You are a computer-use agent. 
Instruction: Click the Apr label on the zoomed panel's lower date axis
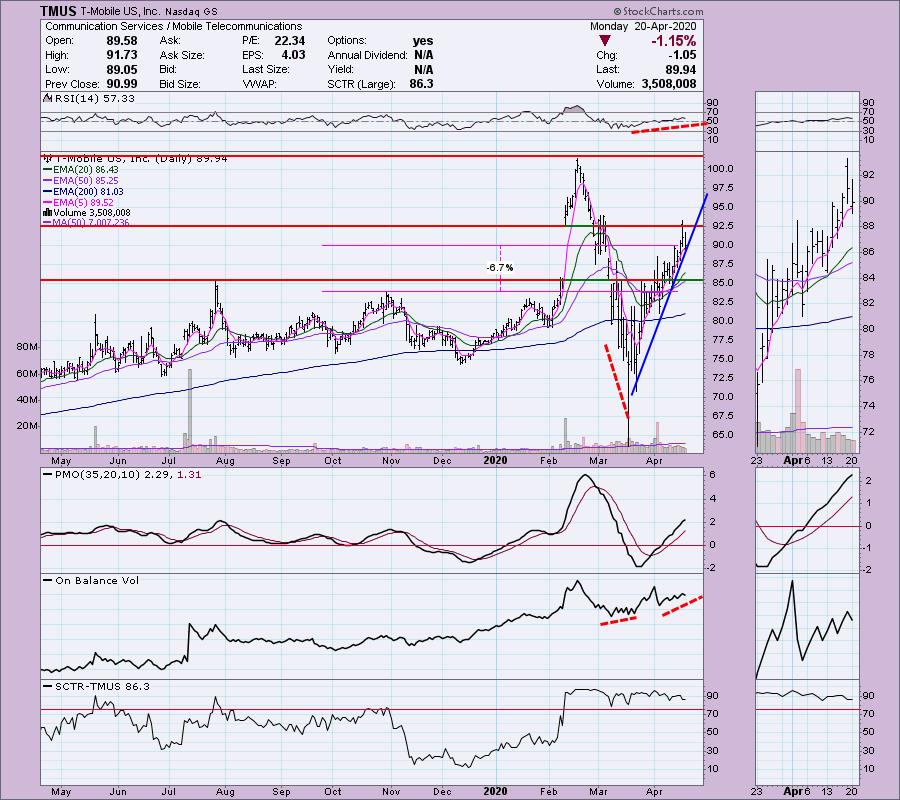pyautogui.click(x=793, y=791)
